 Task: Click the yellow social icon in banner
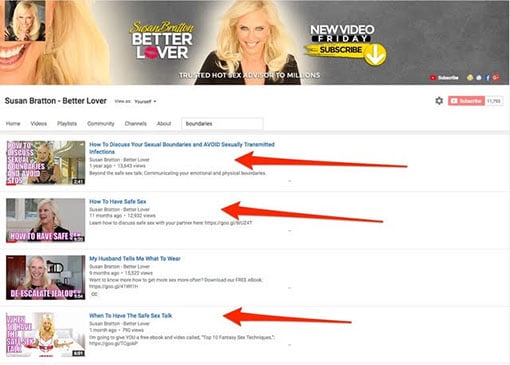coord(470,78)
